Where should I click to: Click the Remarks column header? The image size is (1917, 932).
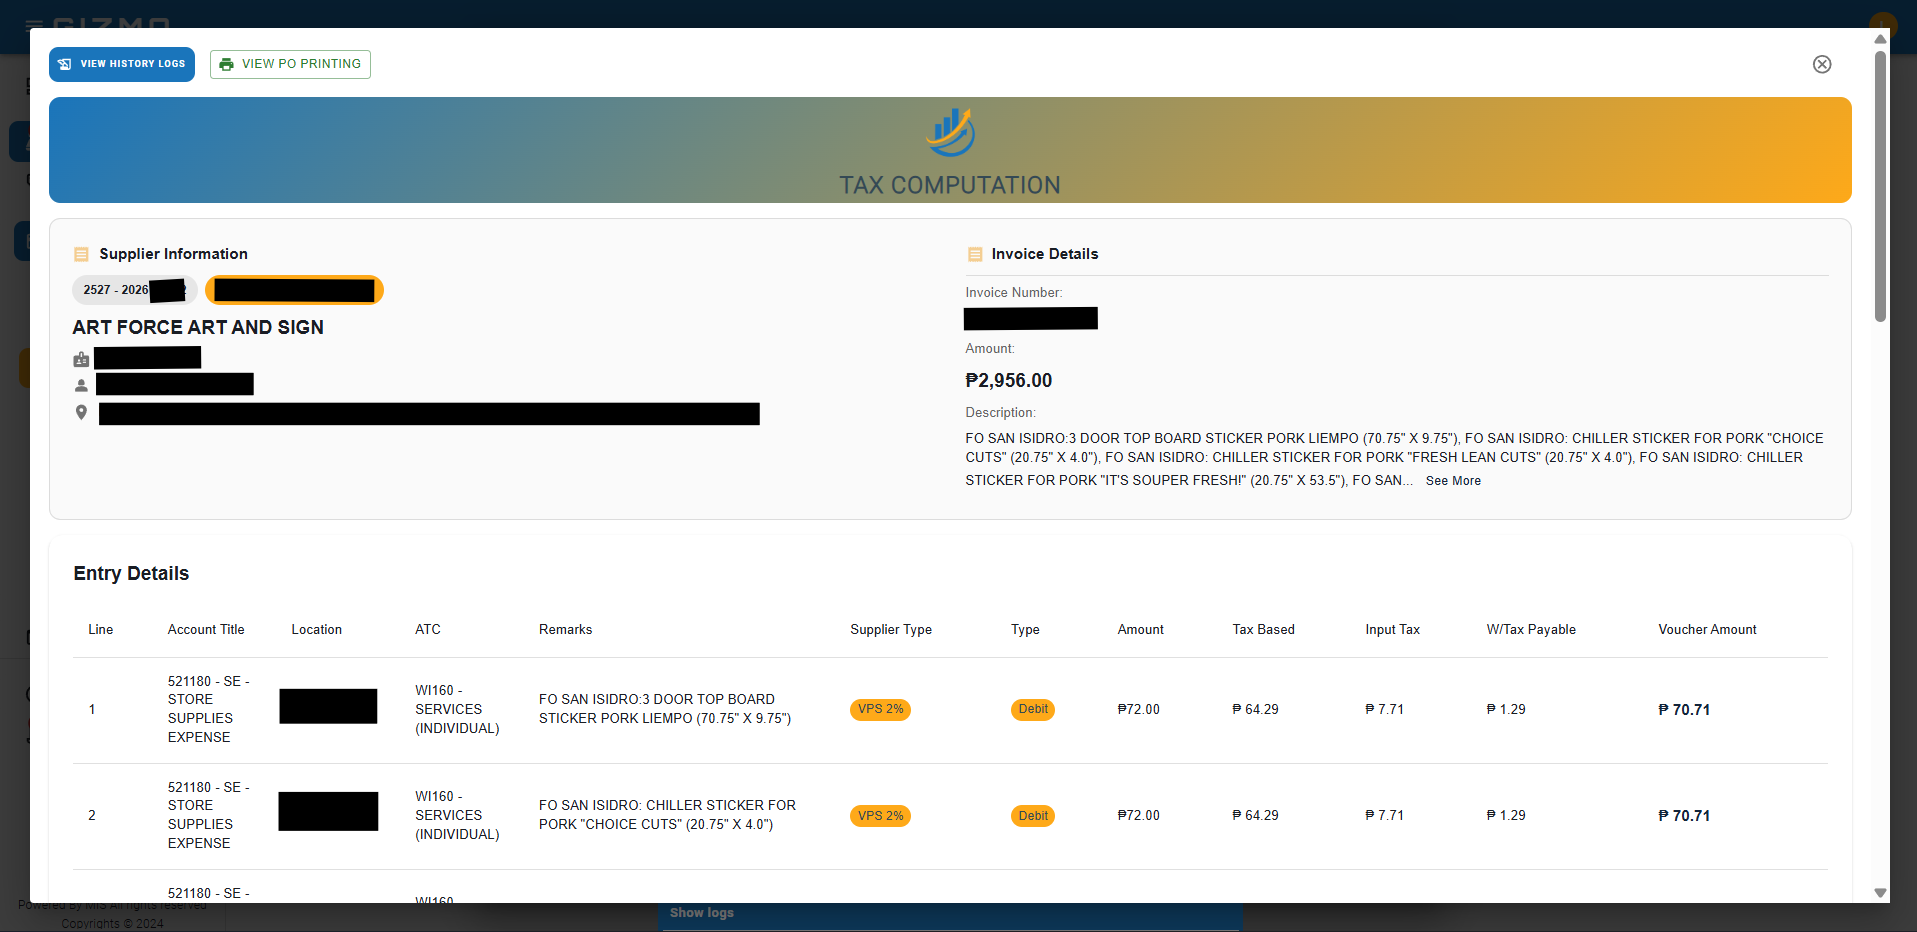[565, 630]
